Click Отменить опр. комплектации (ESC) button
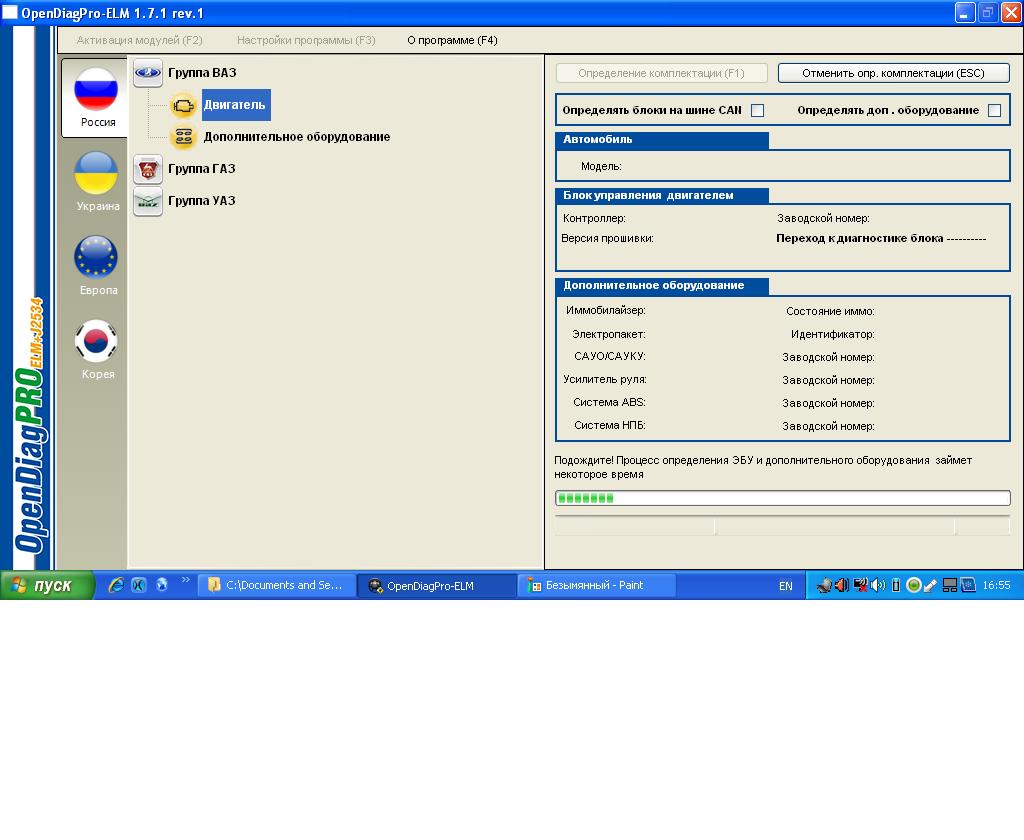Viewport: 1024px width, 840px height. [893, 73]
